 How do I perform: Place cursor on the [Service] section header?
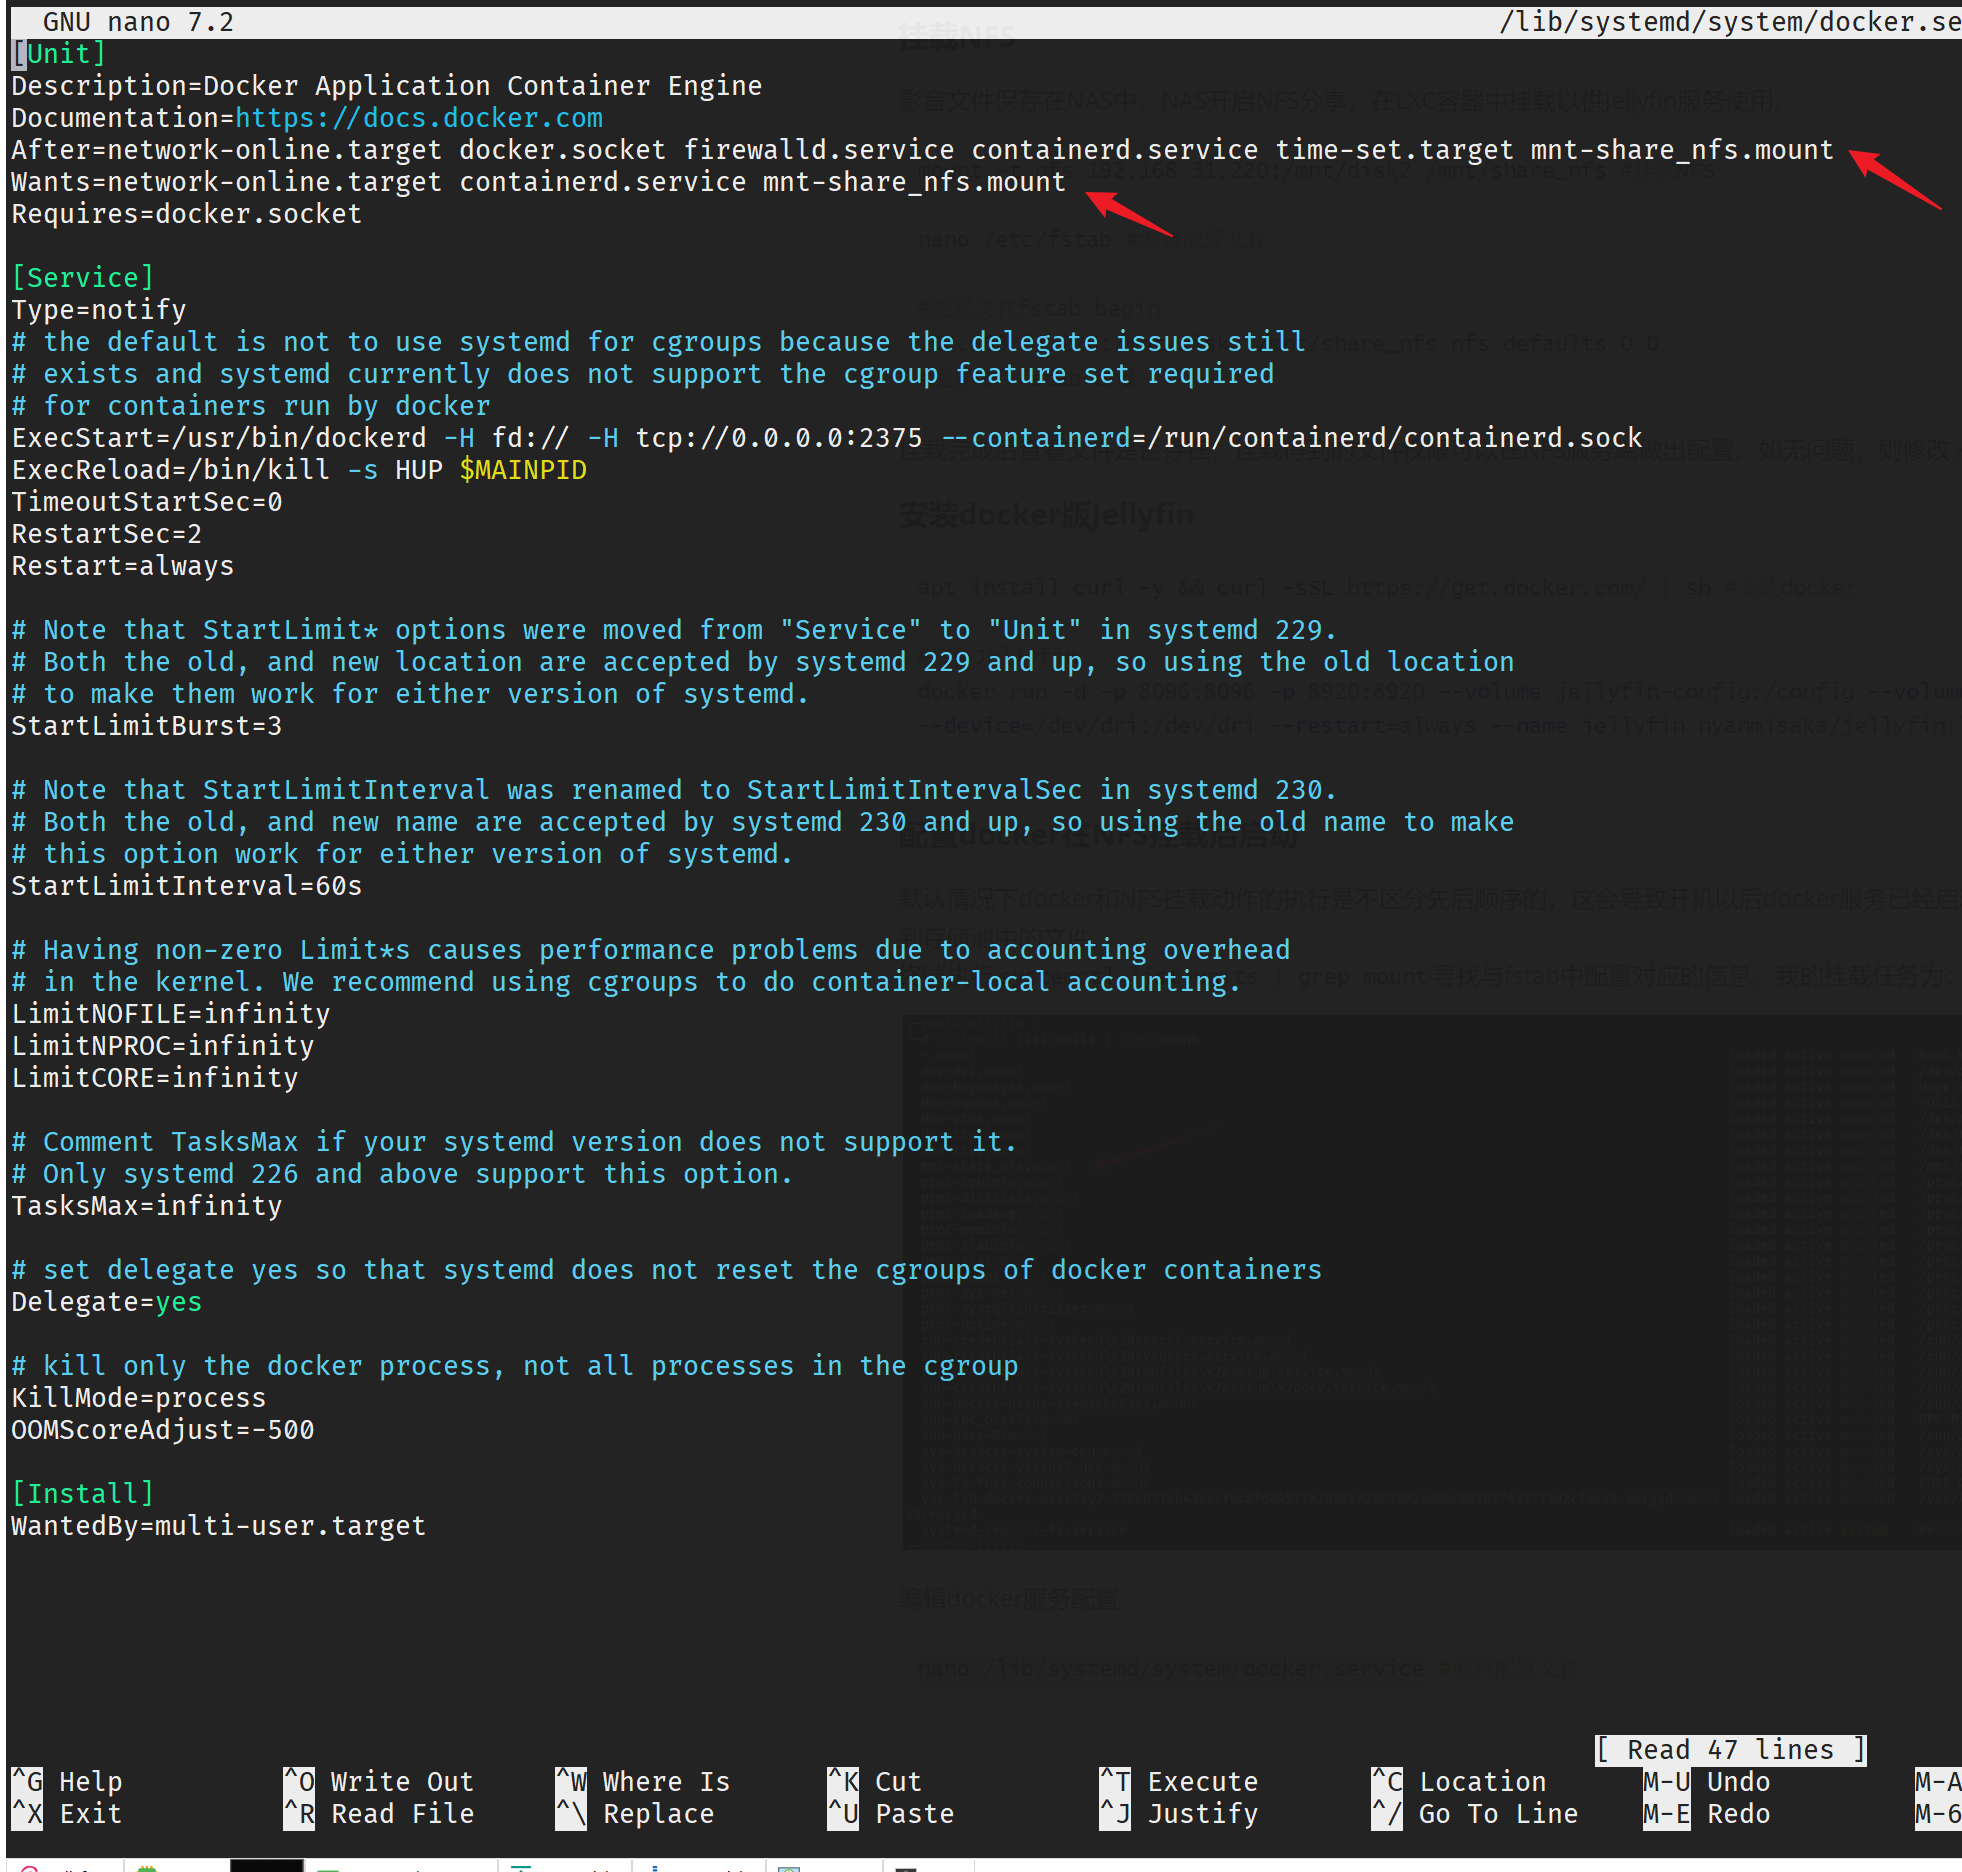(x=83, y=278)
